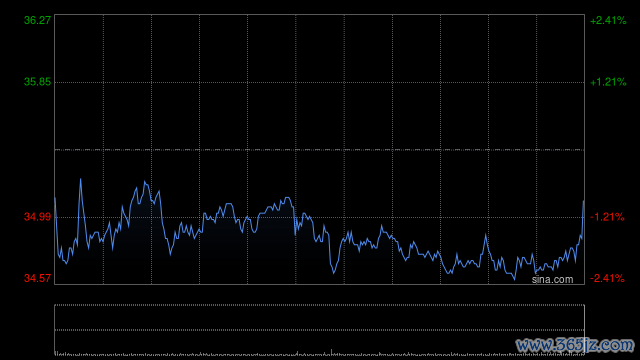Click the +1.21% percentage label
Image resolution: width=640 pixels, height=360 pixels.
tap(608, 82)
